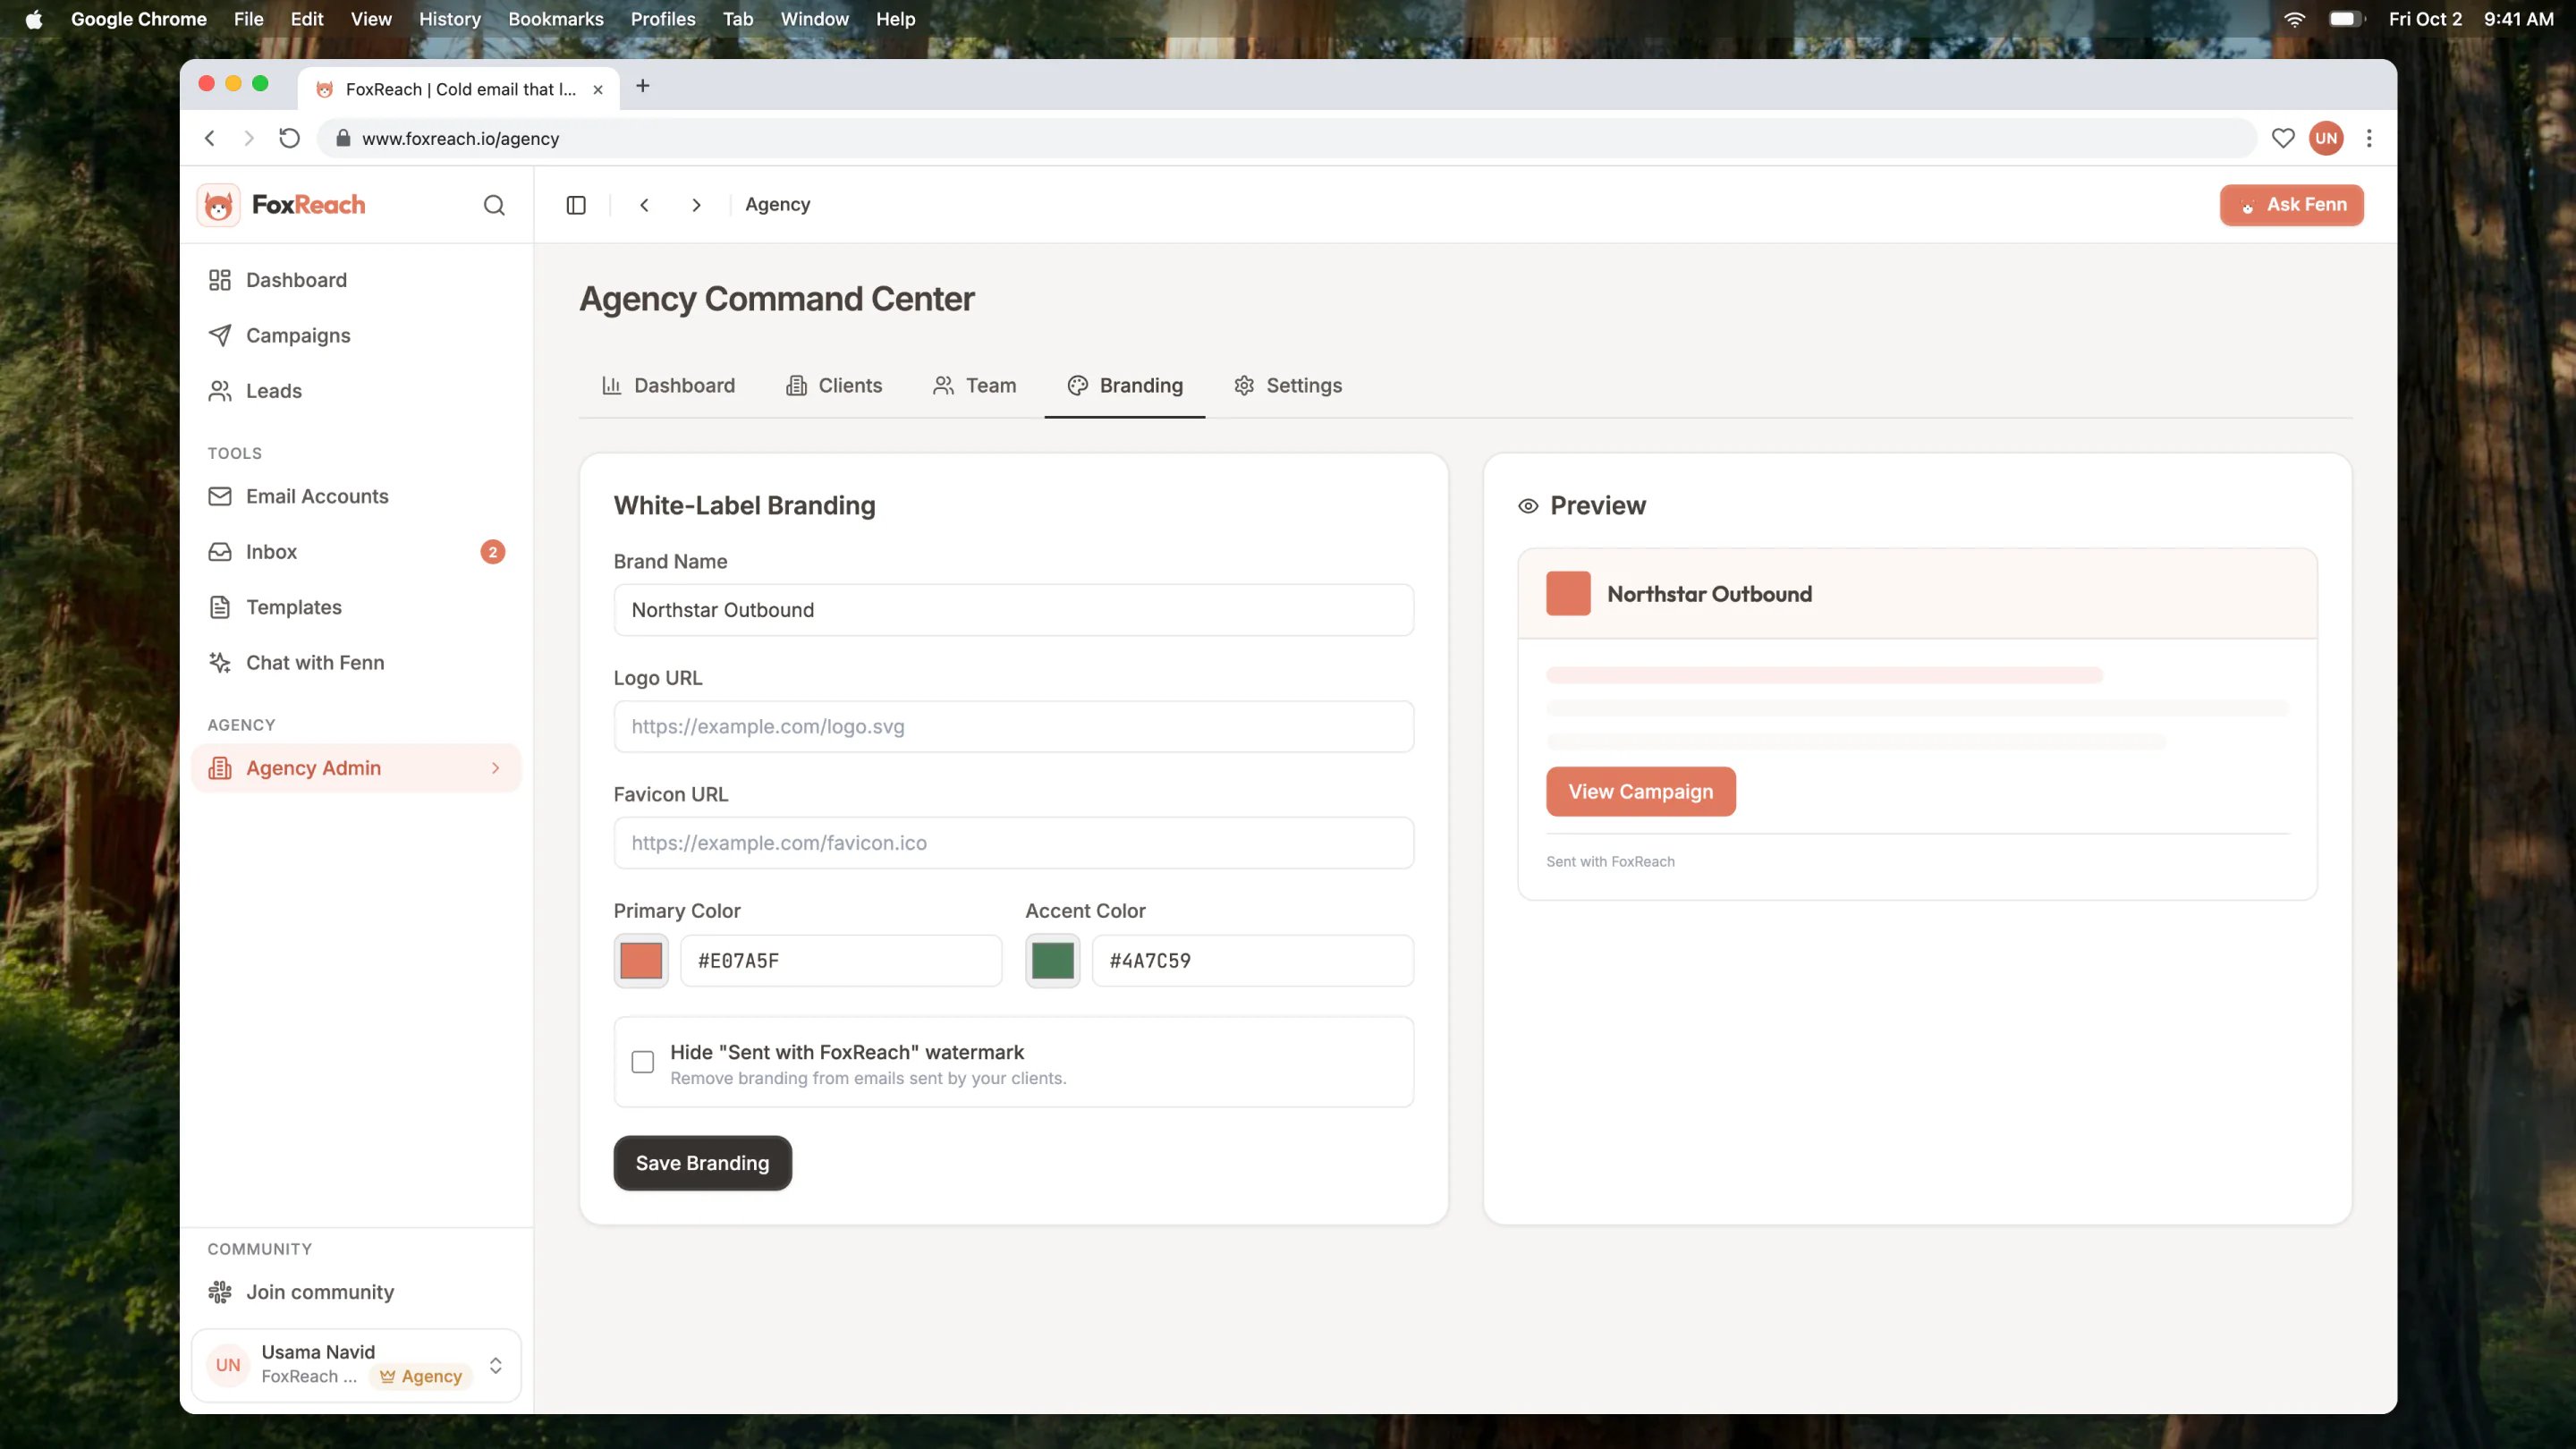Image resolution: width=2576 pixels, height=1449 pixels.
Task: Click the Primary Color hex field
Action: pyautogui.click(x=841, y=961)
